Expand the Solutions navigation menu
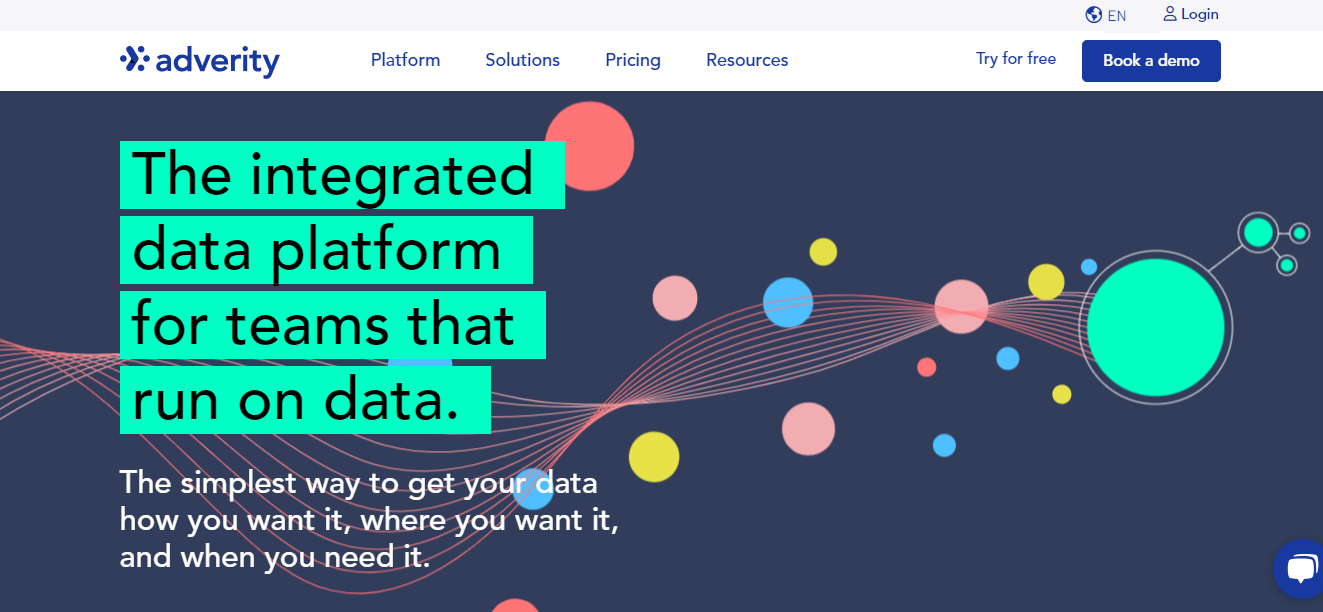The width and height of the screenshot is (1323, 612). tap(522, 60)
